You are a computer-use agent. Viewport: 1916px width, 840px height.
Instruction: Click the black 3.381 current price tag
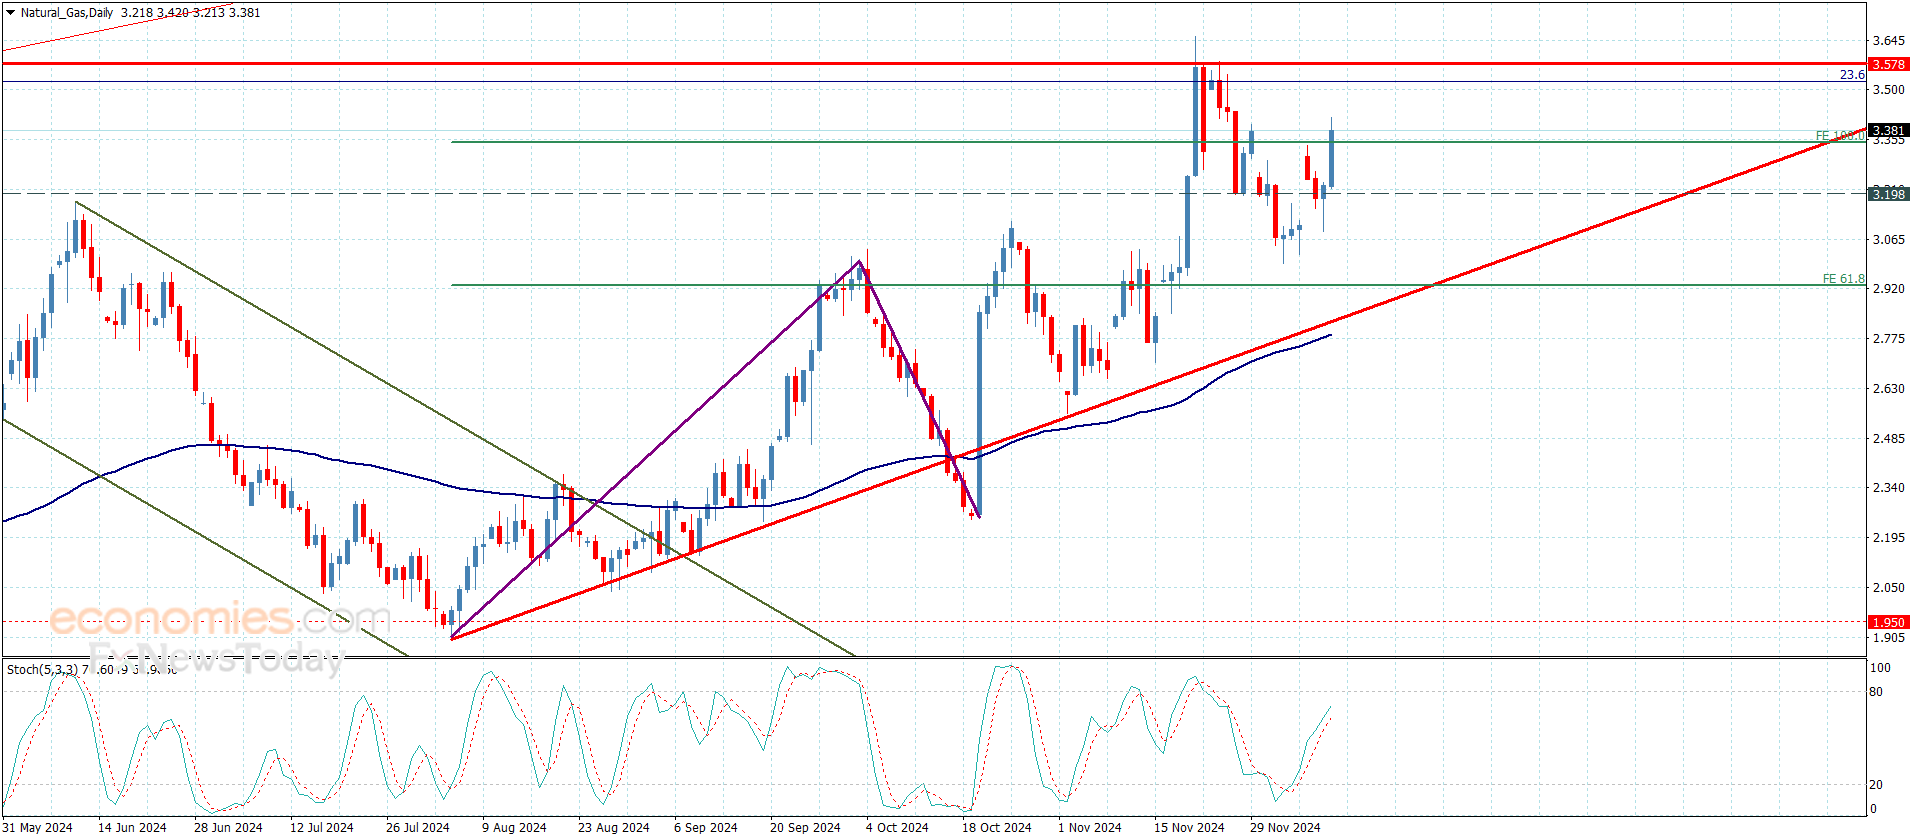point(1888,130)
